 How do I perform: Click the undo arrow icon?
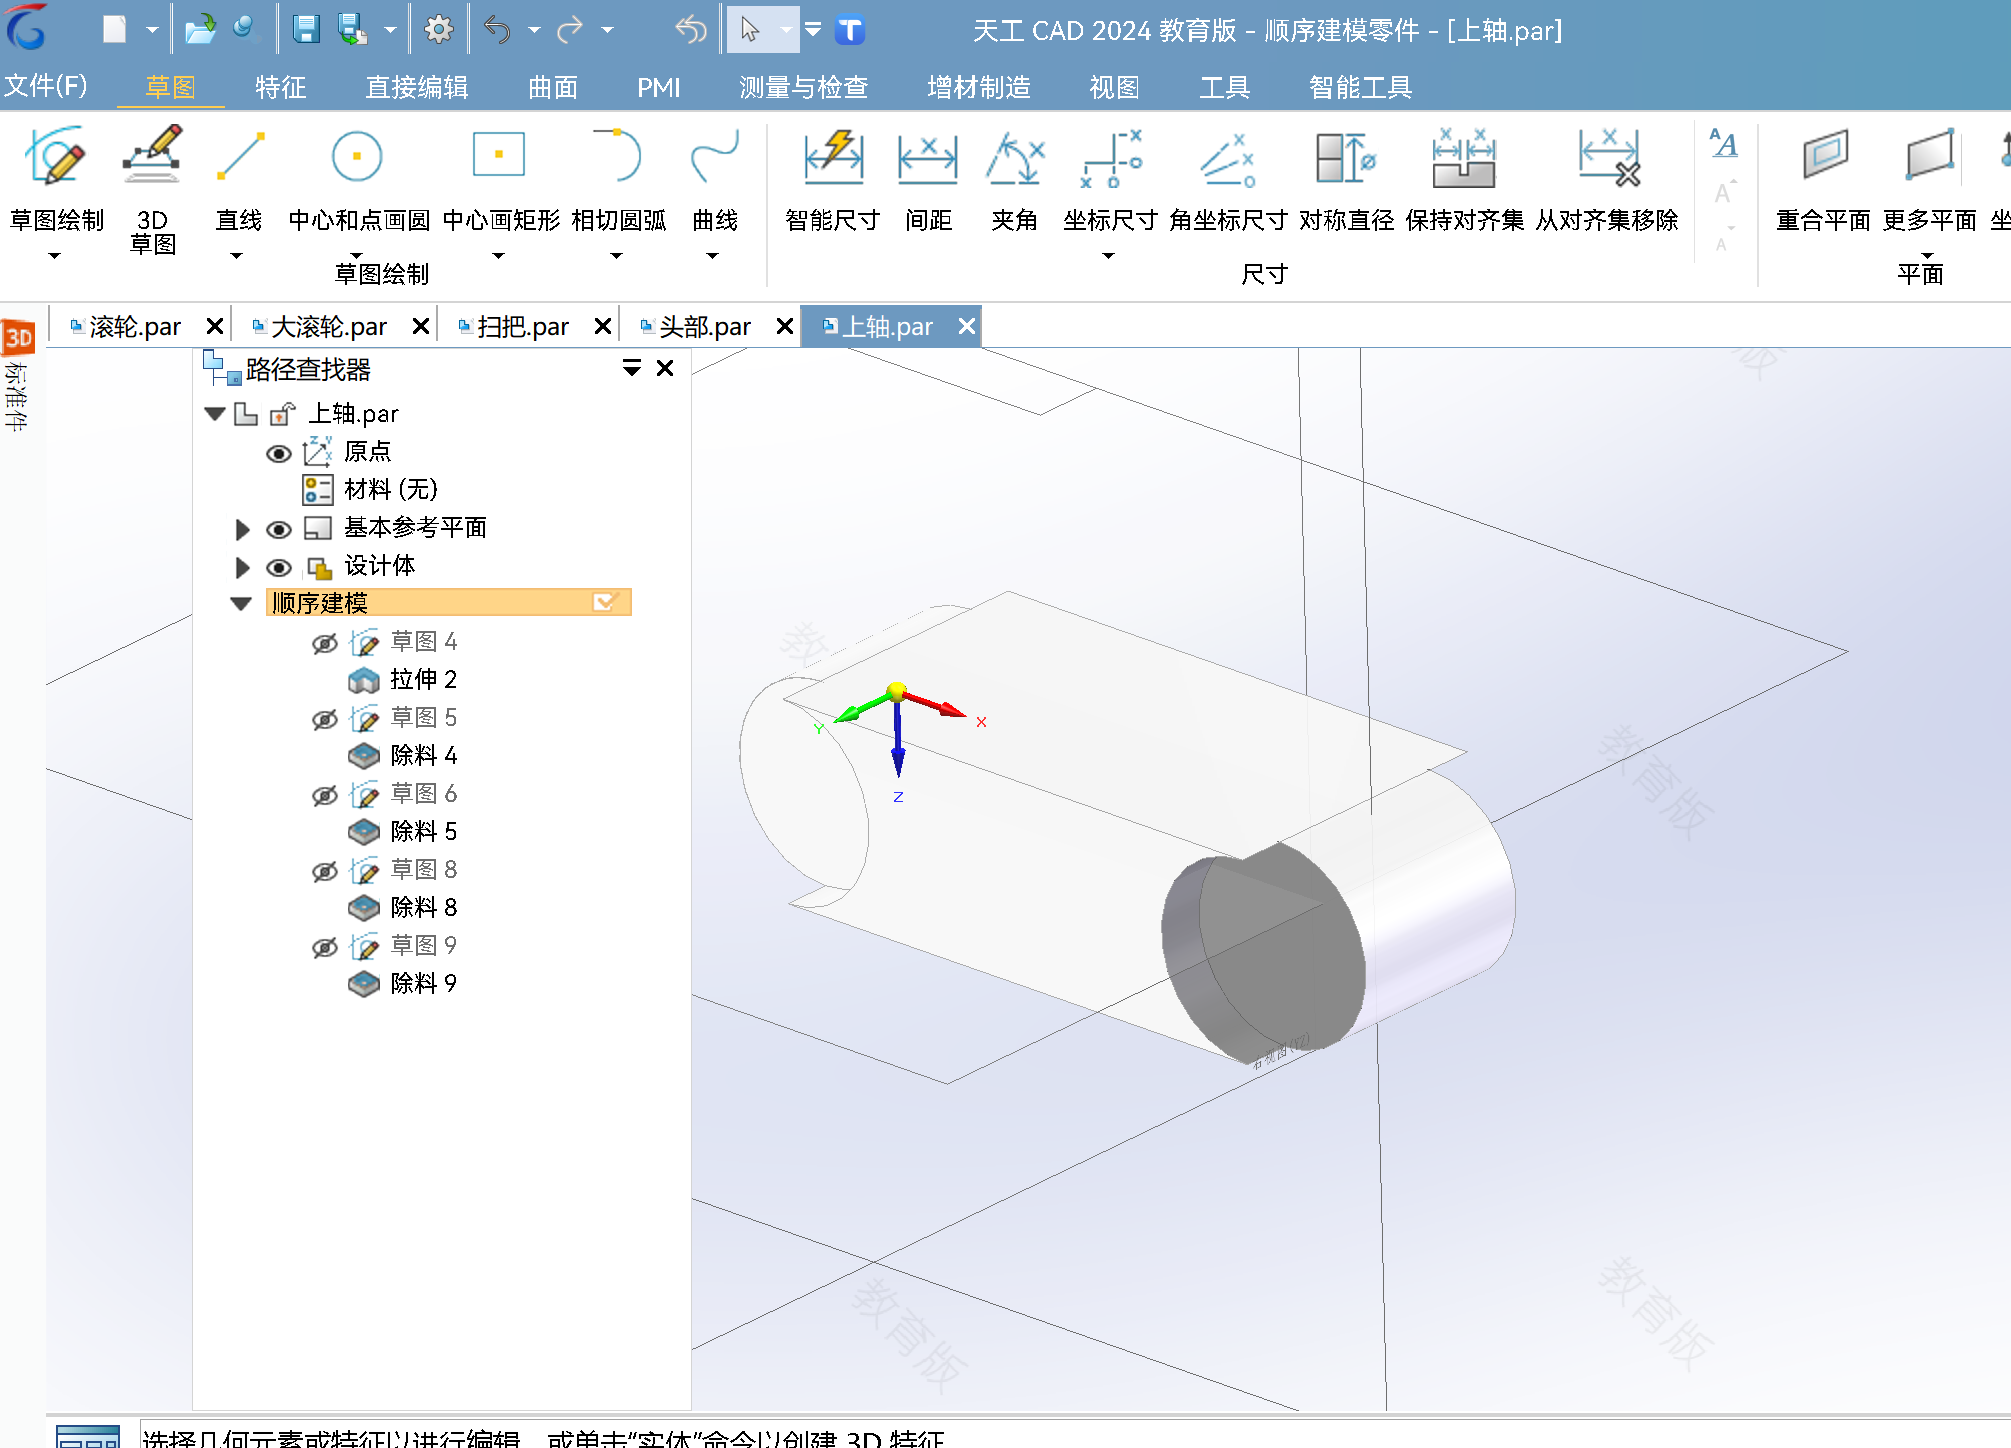pos(497,30)
